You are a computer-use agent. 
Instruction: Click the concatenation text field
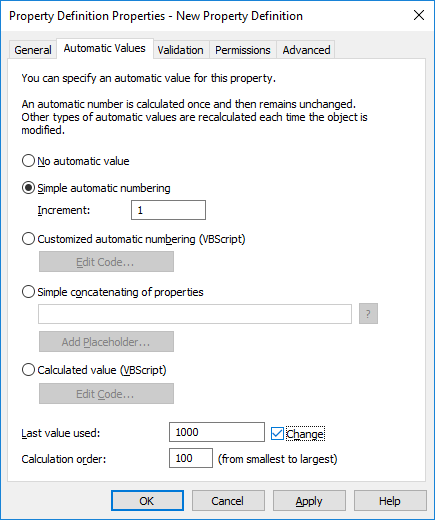(x=195, y=314)
